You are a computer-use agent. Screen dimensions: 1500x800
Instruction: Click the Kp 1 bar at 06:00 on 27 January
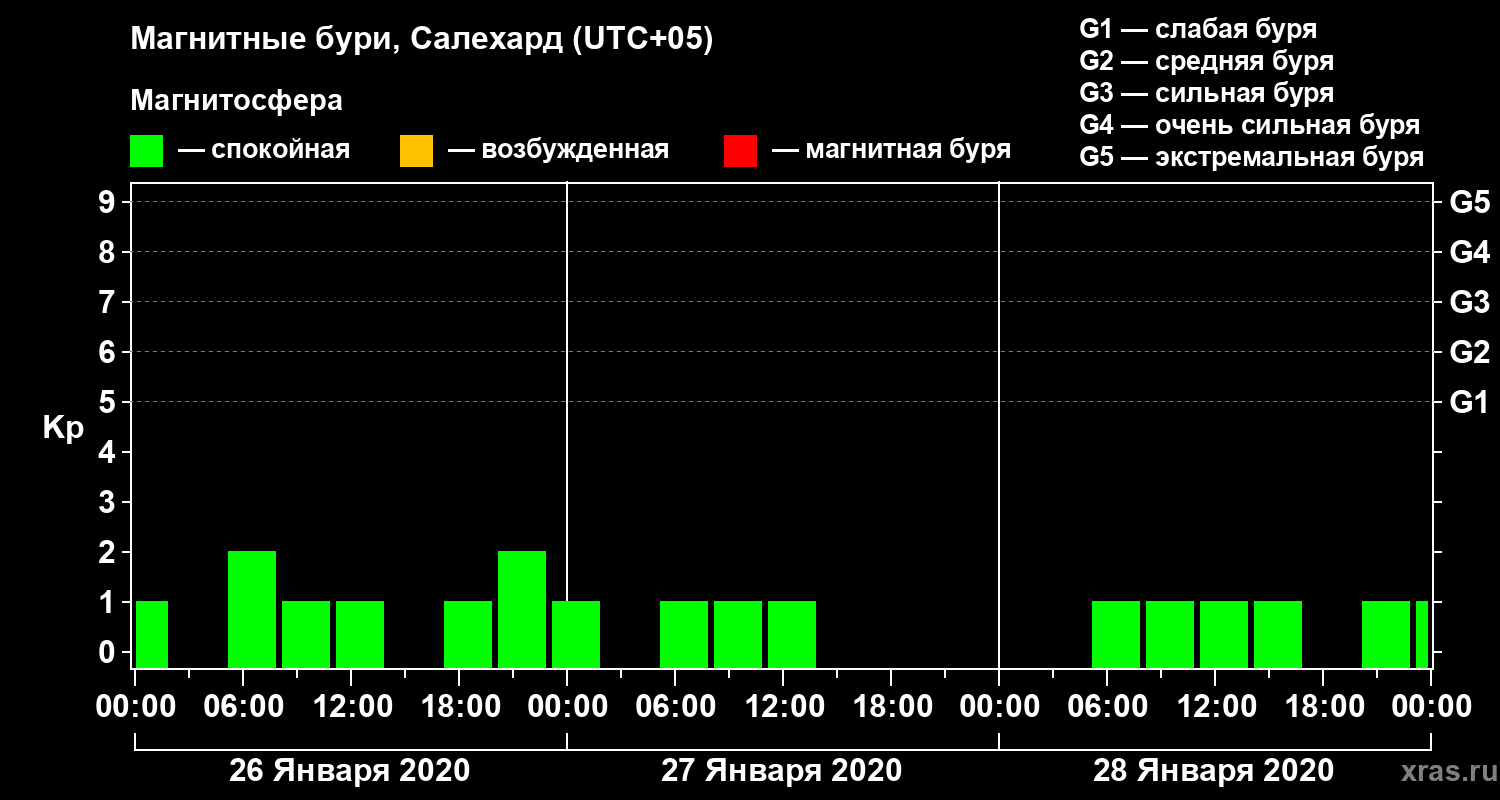(684, 634)
